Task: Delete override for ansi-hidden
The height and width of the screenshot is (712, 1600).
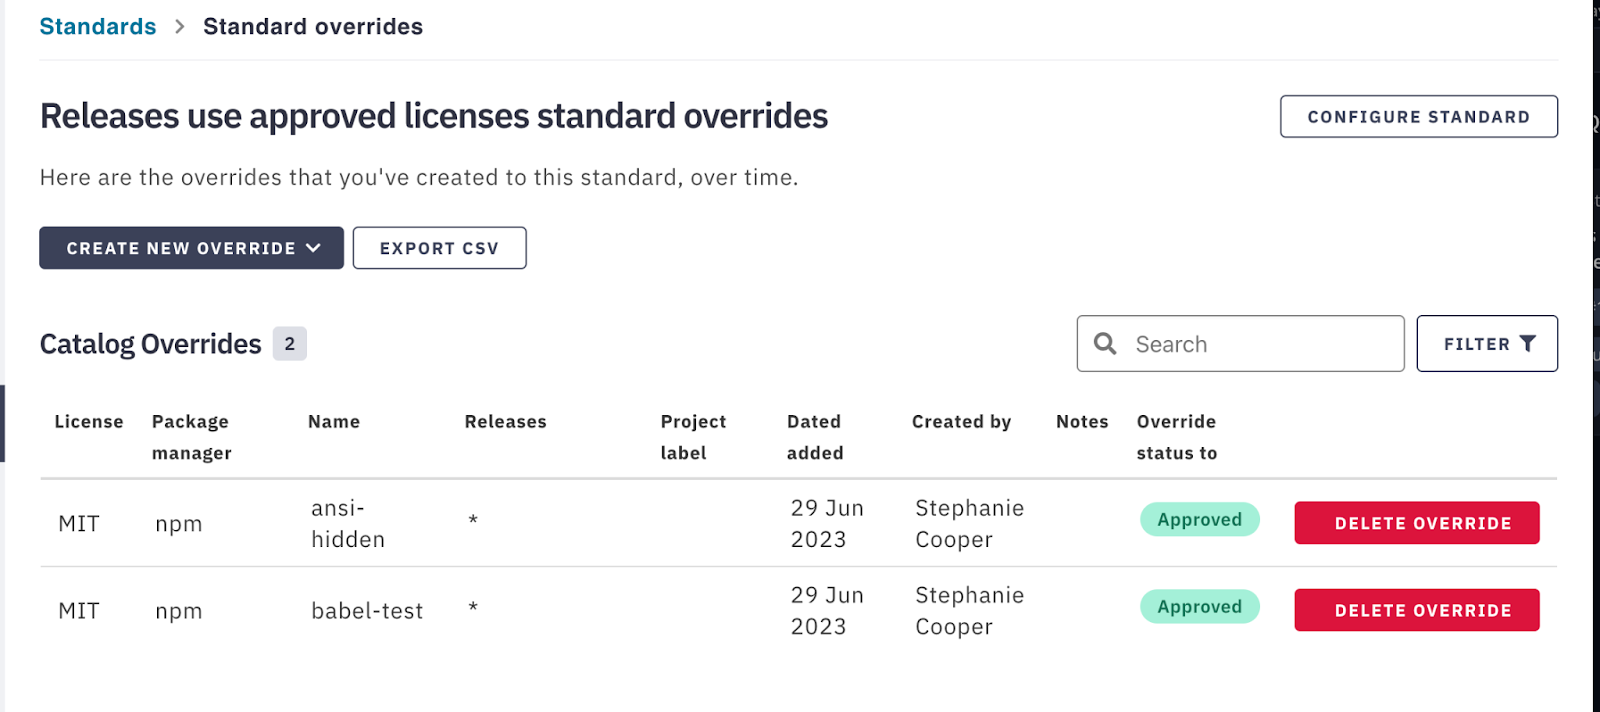Action: point(1417,523)
